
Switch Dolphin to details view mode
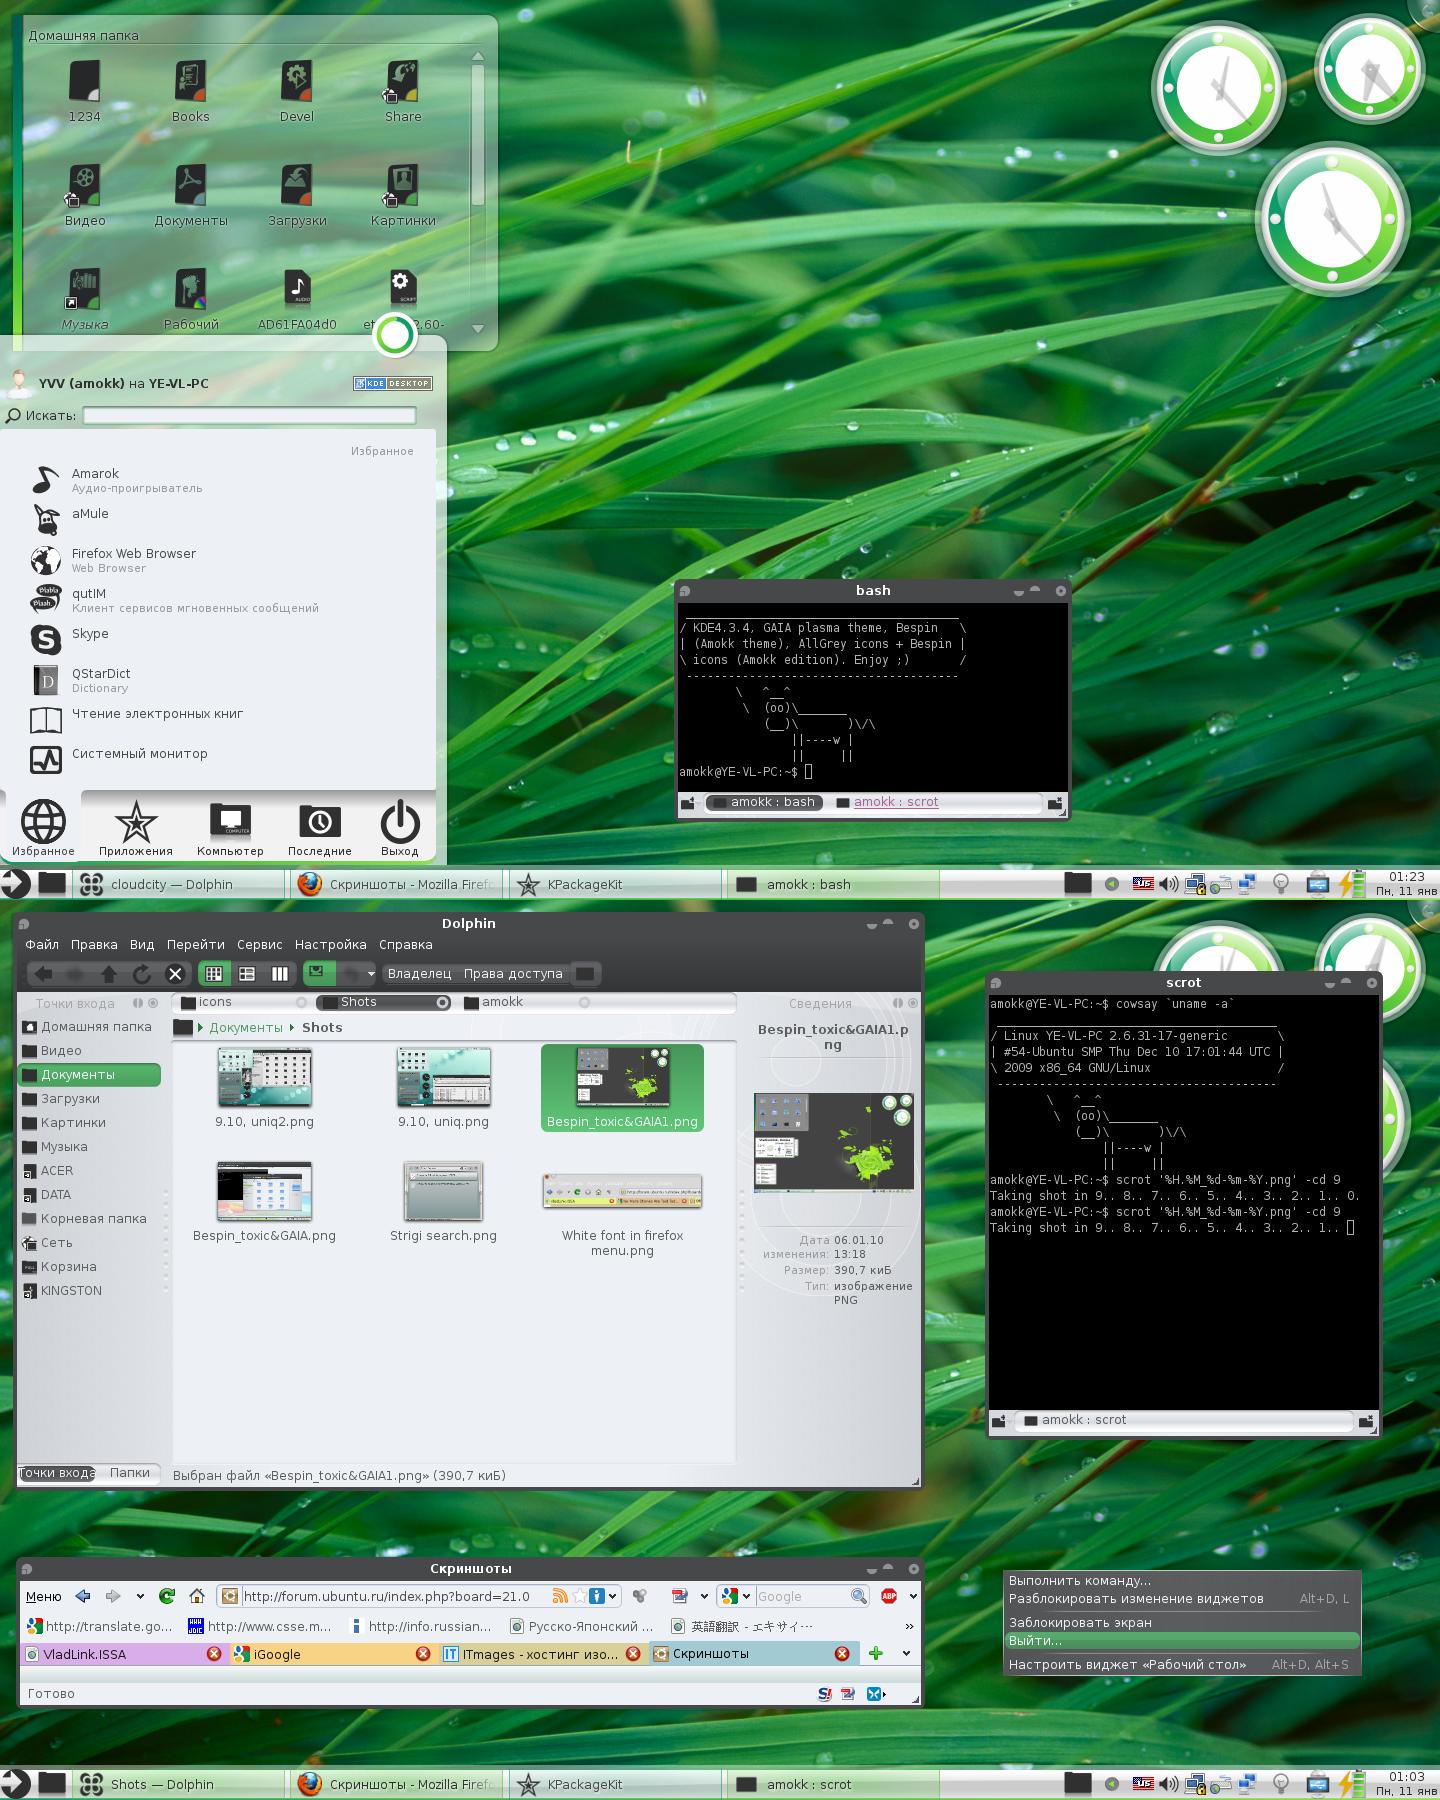247,973
